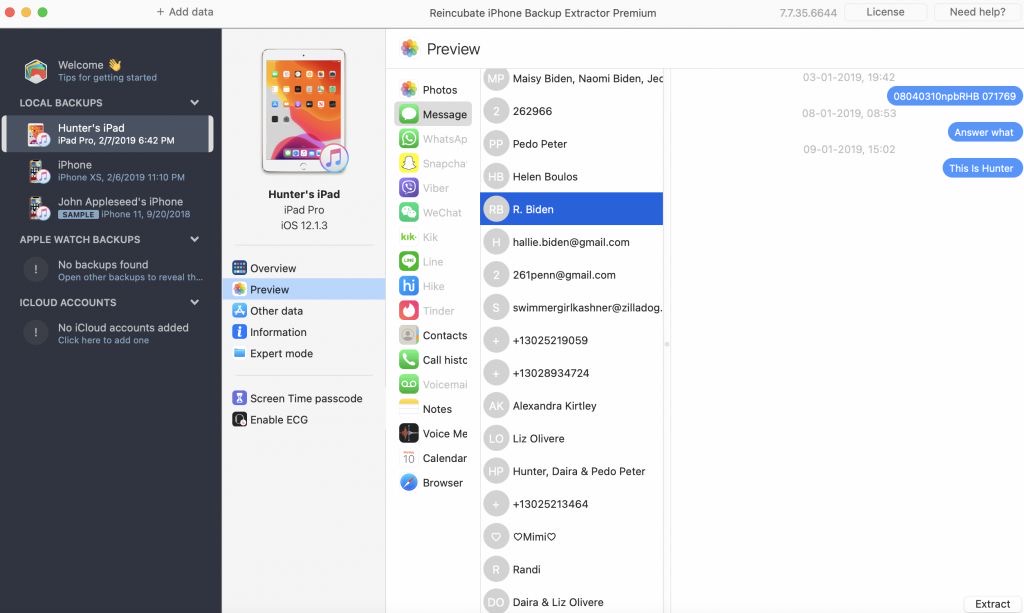The height and width of the screenshot is (613, 1024).
Task: Open the Voice Memos icon
Action: (x=409, y=433)
